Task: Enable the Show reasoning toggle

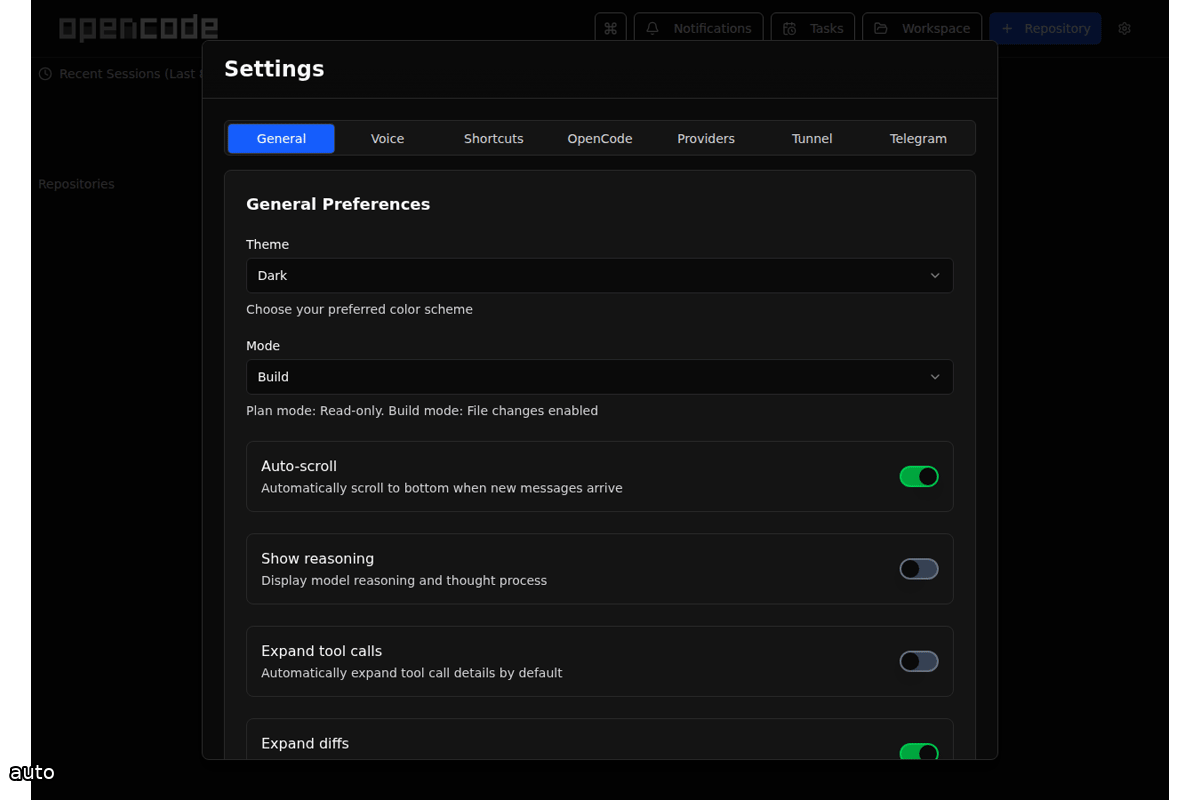Action: 919,568
